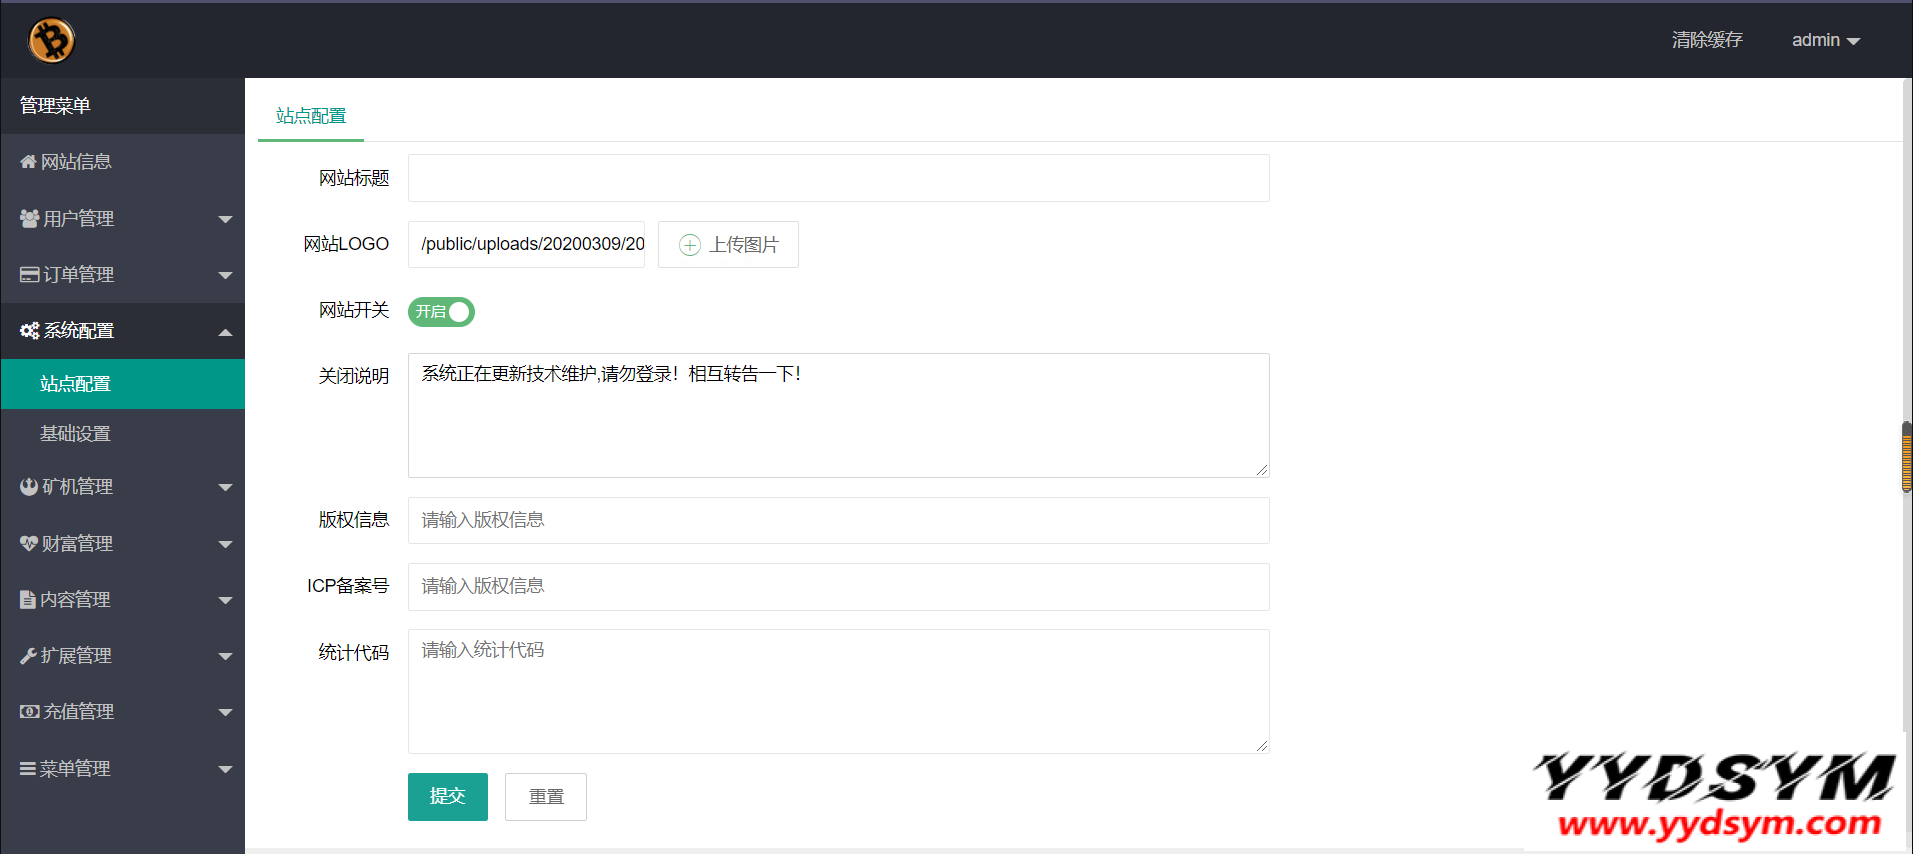The image size is (1913, 854).
Task: Click the gears icon beside 系统配置
Action: pyautogui.click(x=30, y=330)
